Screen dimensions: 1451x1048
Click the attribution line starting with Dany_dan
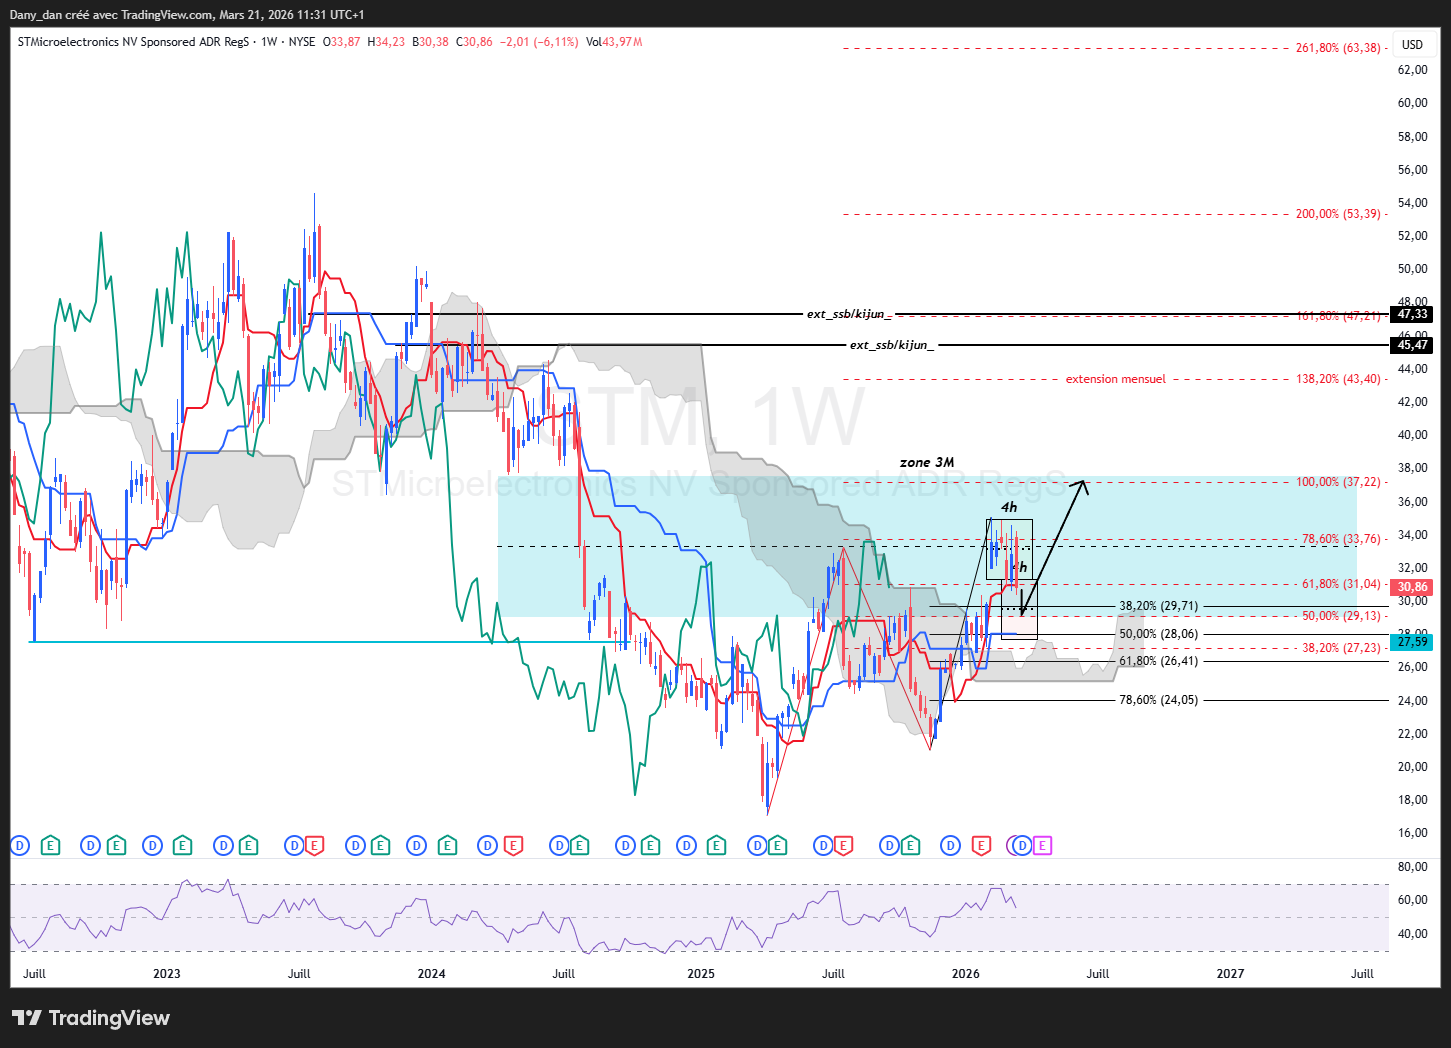(187, 15)
